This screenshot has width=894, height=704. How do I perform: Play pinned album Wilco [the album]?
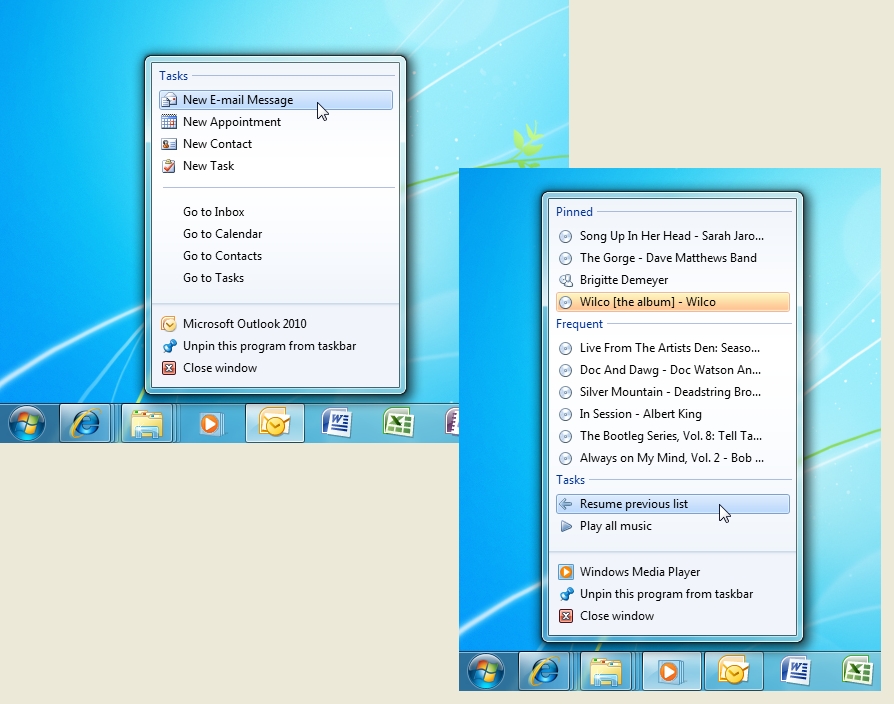[647, 302]
